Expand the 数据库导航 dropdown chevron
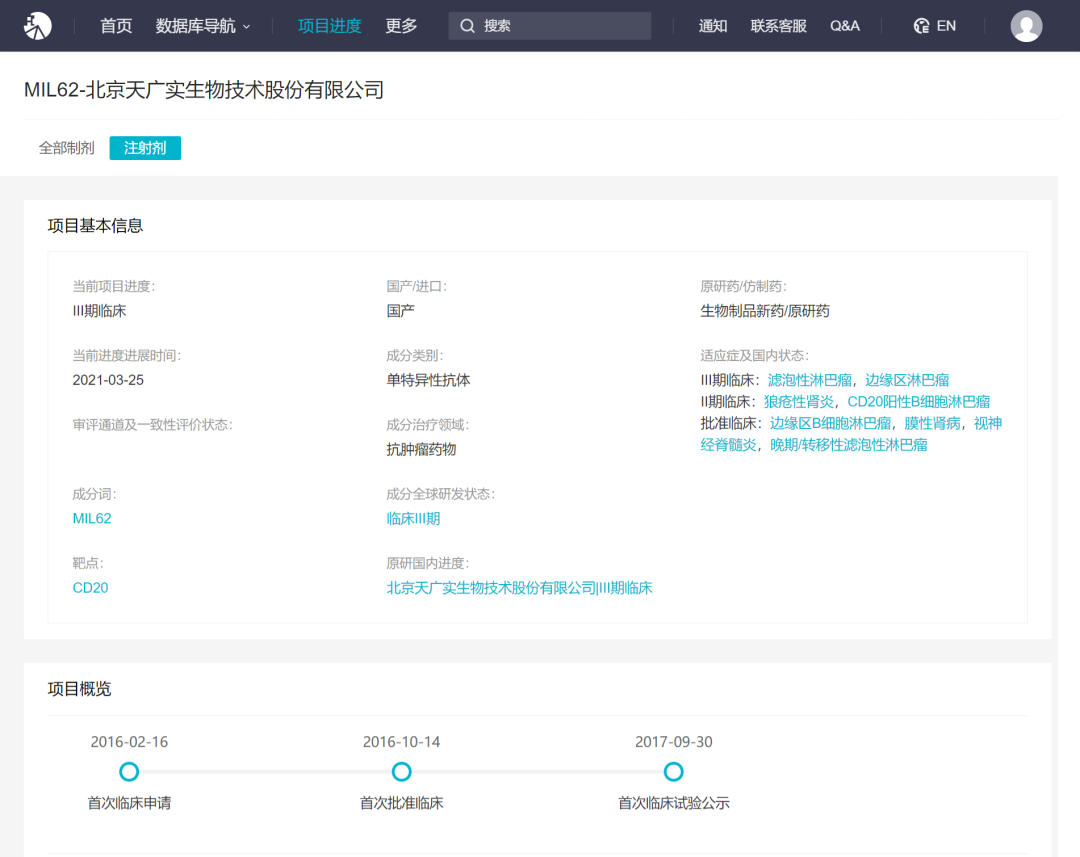This screenshot has width=1080, height=857. [x=247, y=27]
